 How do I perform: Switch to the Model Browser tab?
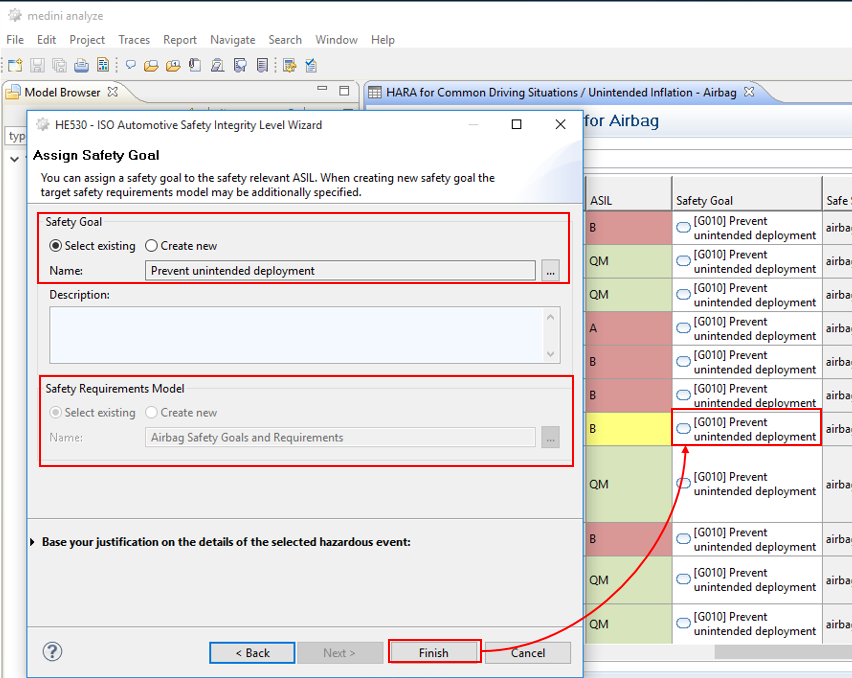(60, 92)
